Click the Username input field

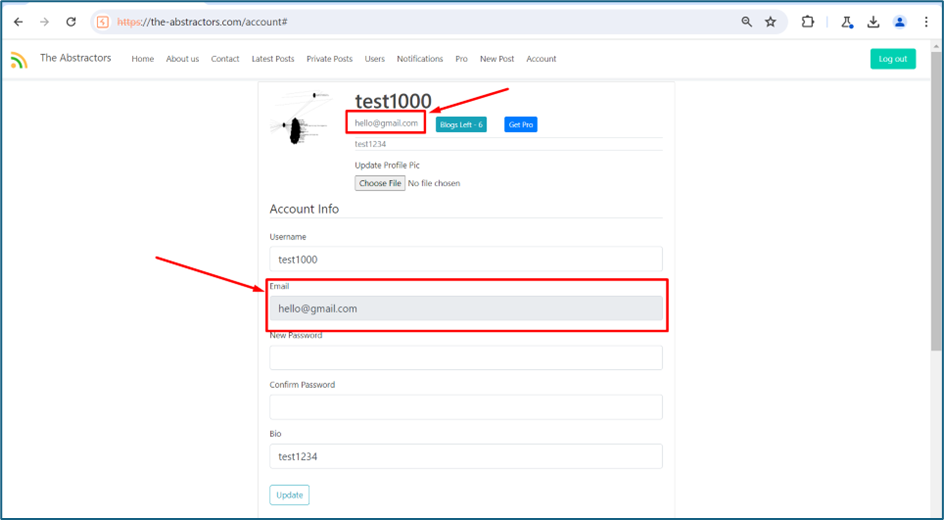click(466, 259)
